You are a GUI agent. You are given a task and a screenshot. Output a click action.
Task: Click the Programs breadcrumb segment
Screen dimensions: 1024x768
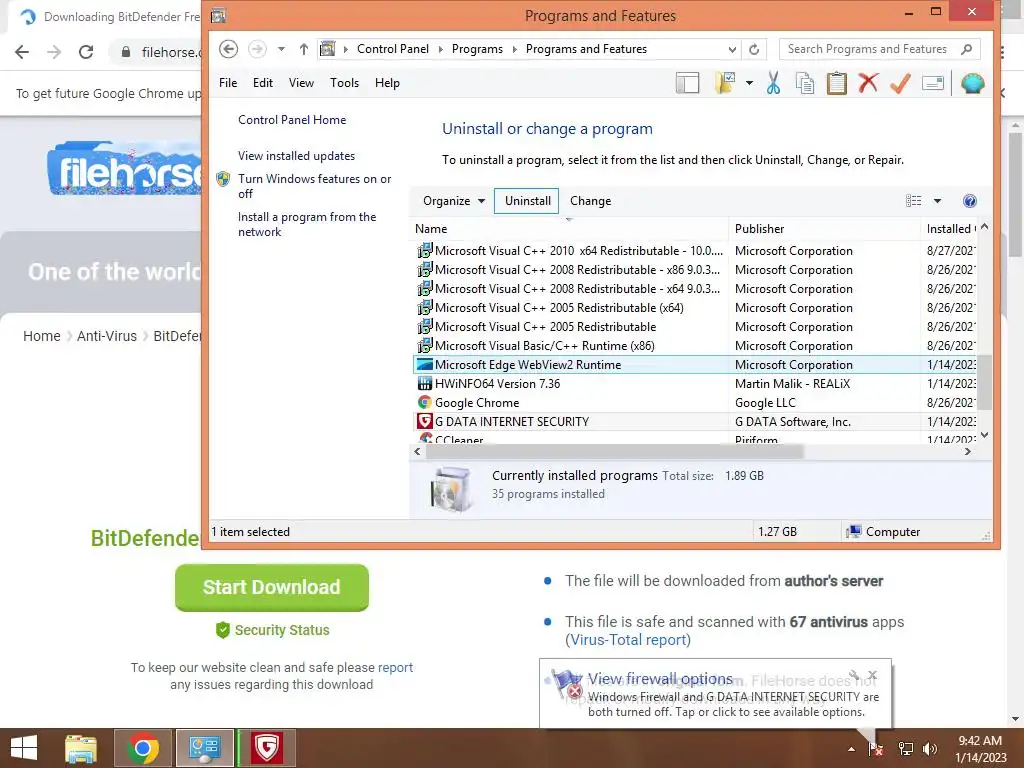[477, 49]
